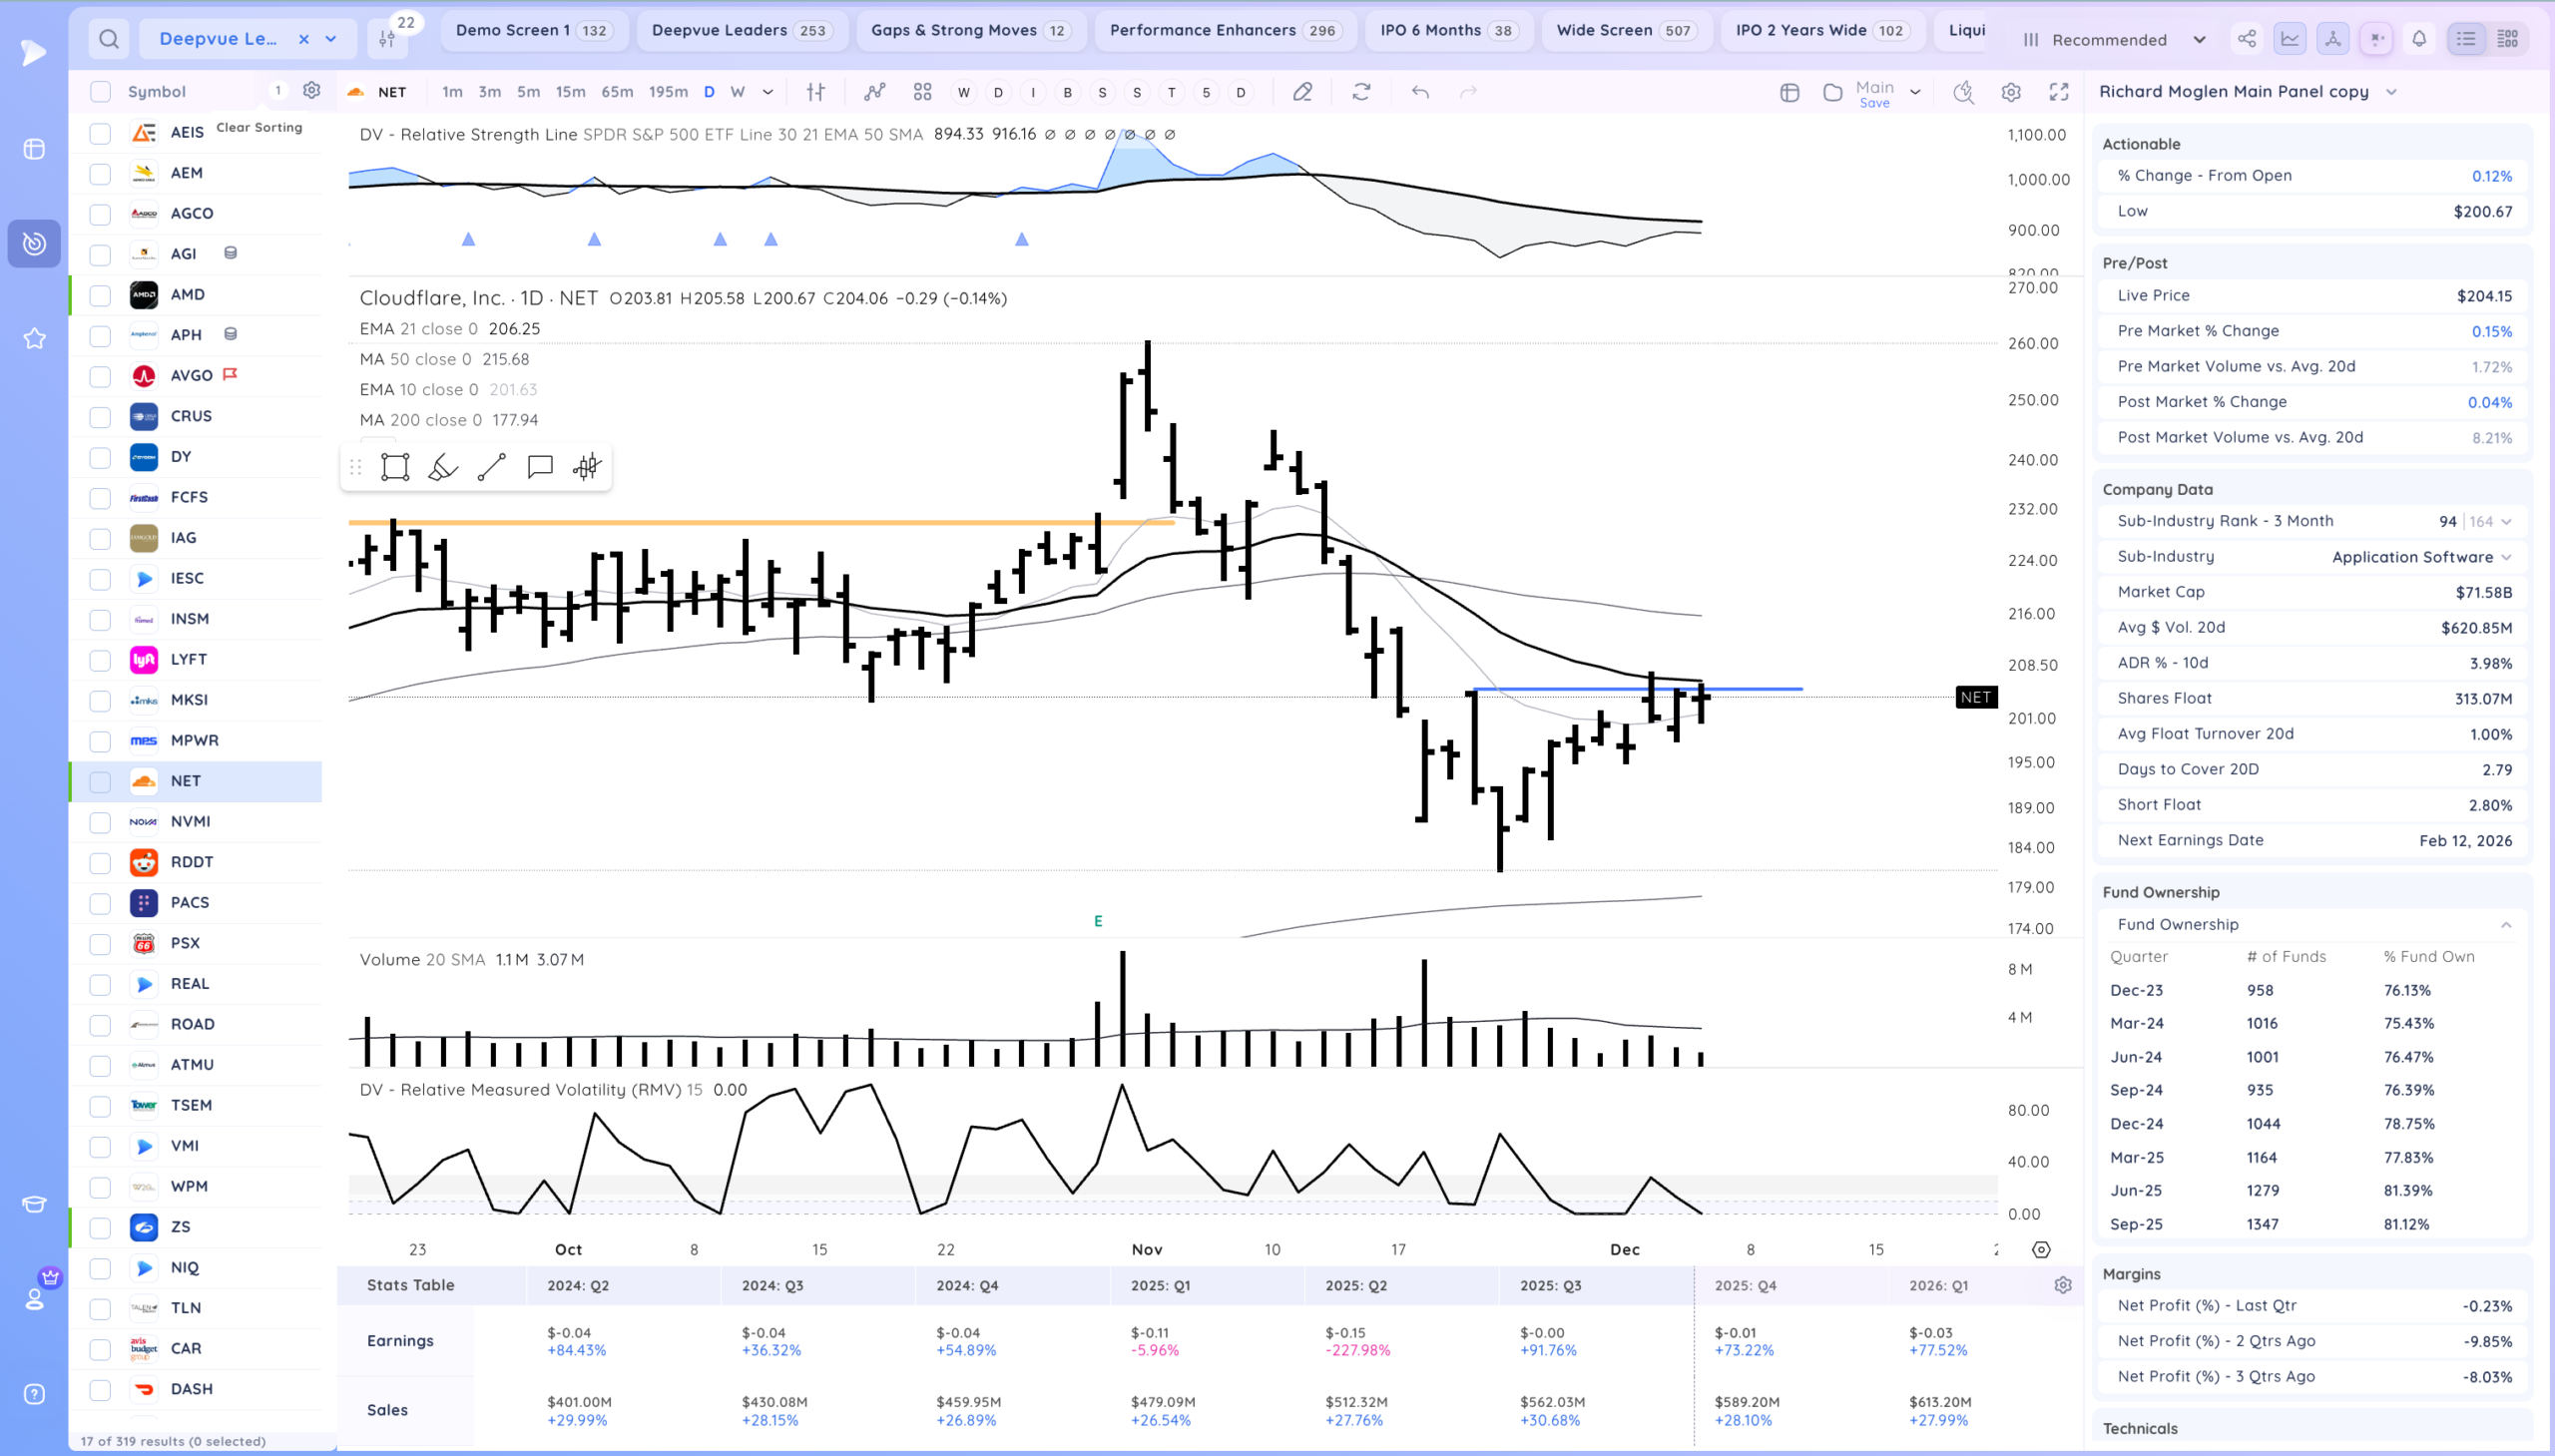Collapse the Fund Ownership section
2555x1456 pixels.
(x=2506, y=925)
